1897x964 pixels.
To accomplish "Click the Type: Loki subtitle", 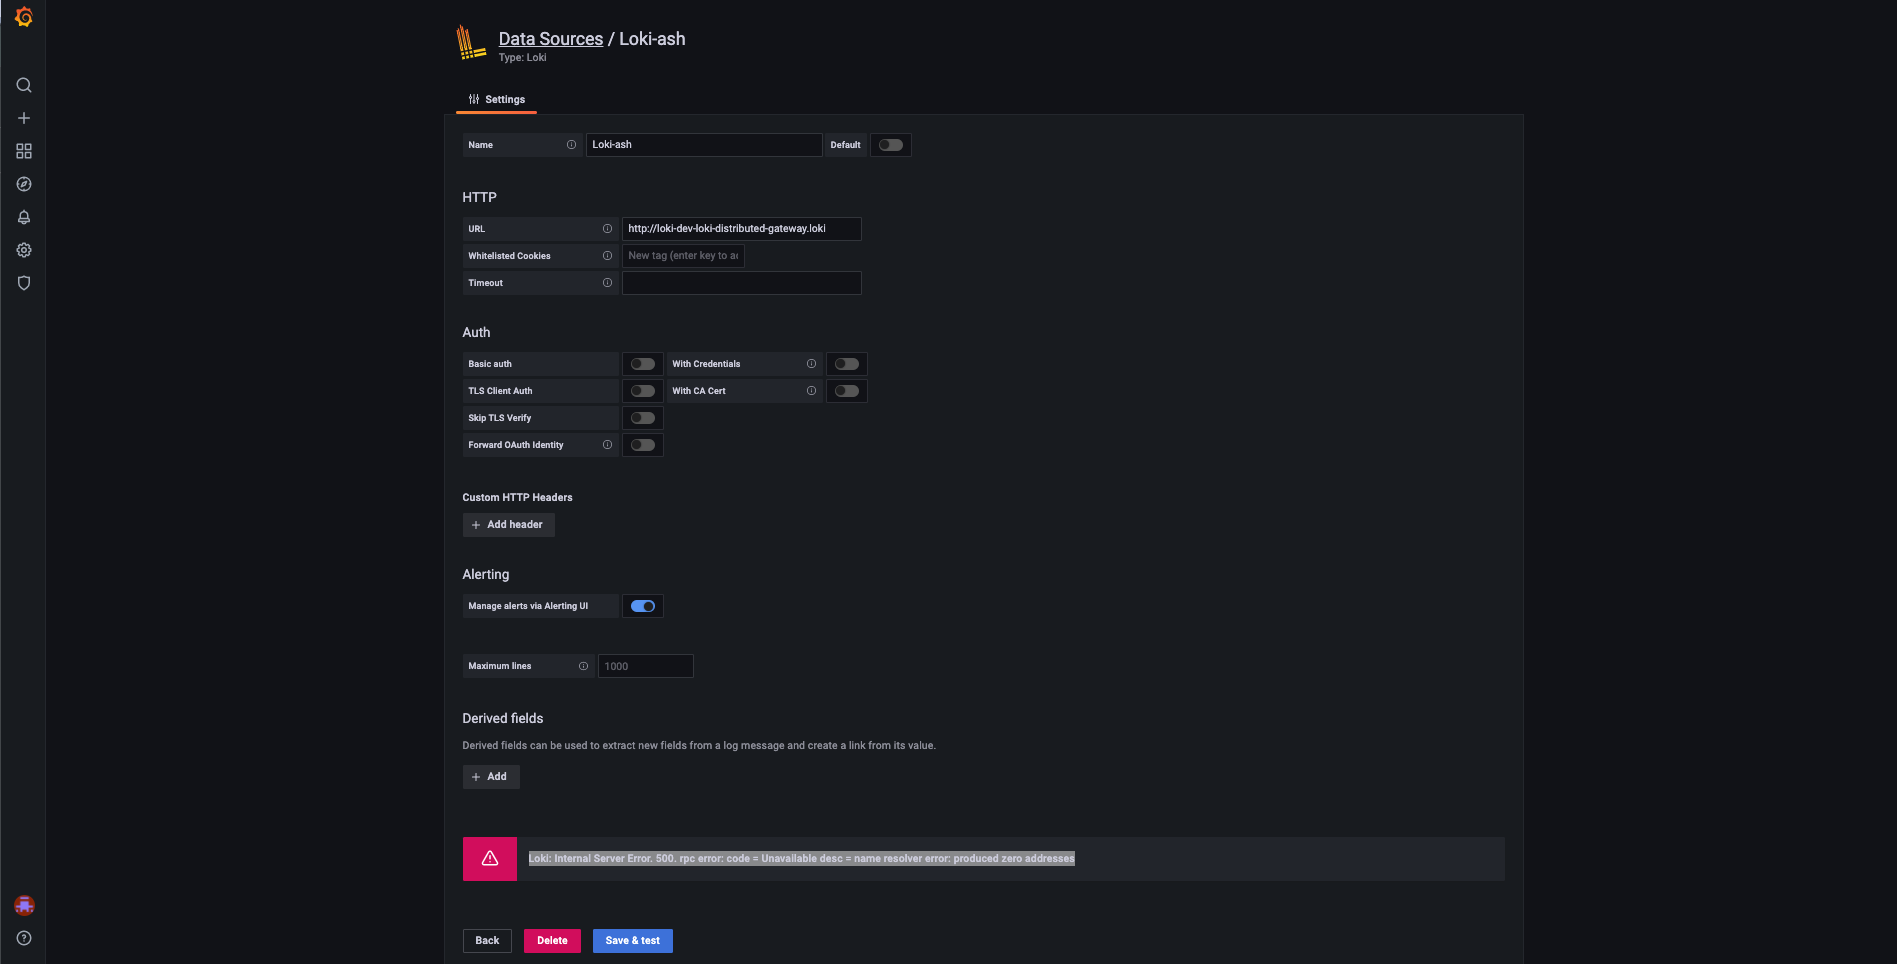I will pyautogui.click(x=523, y=58).
